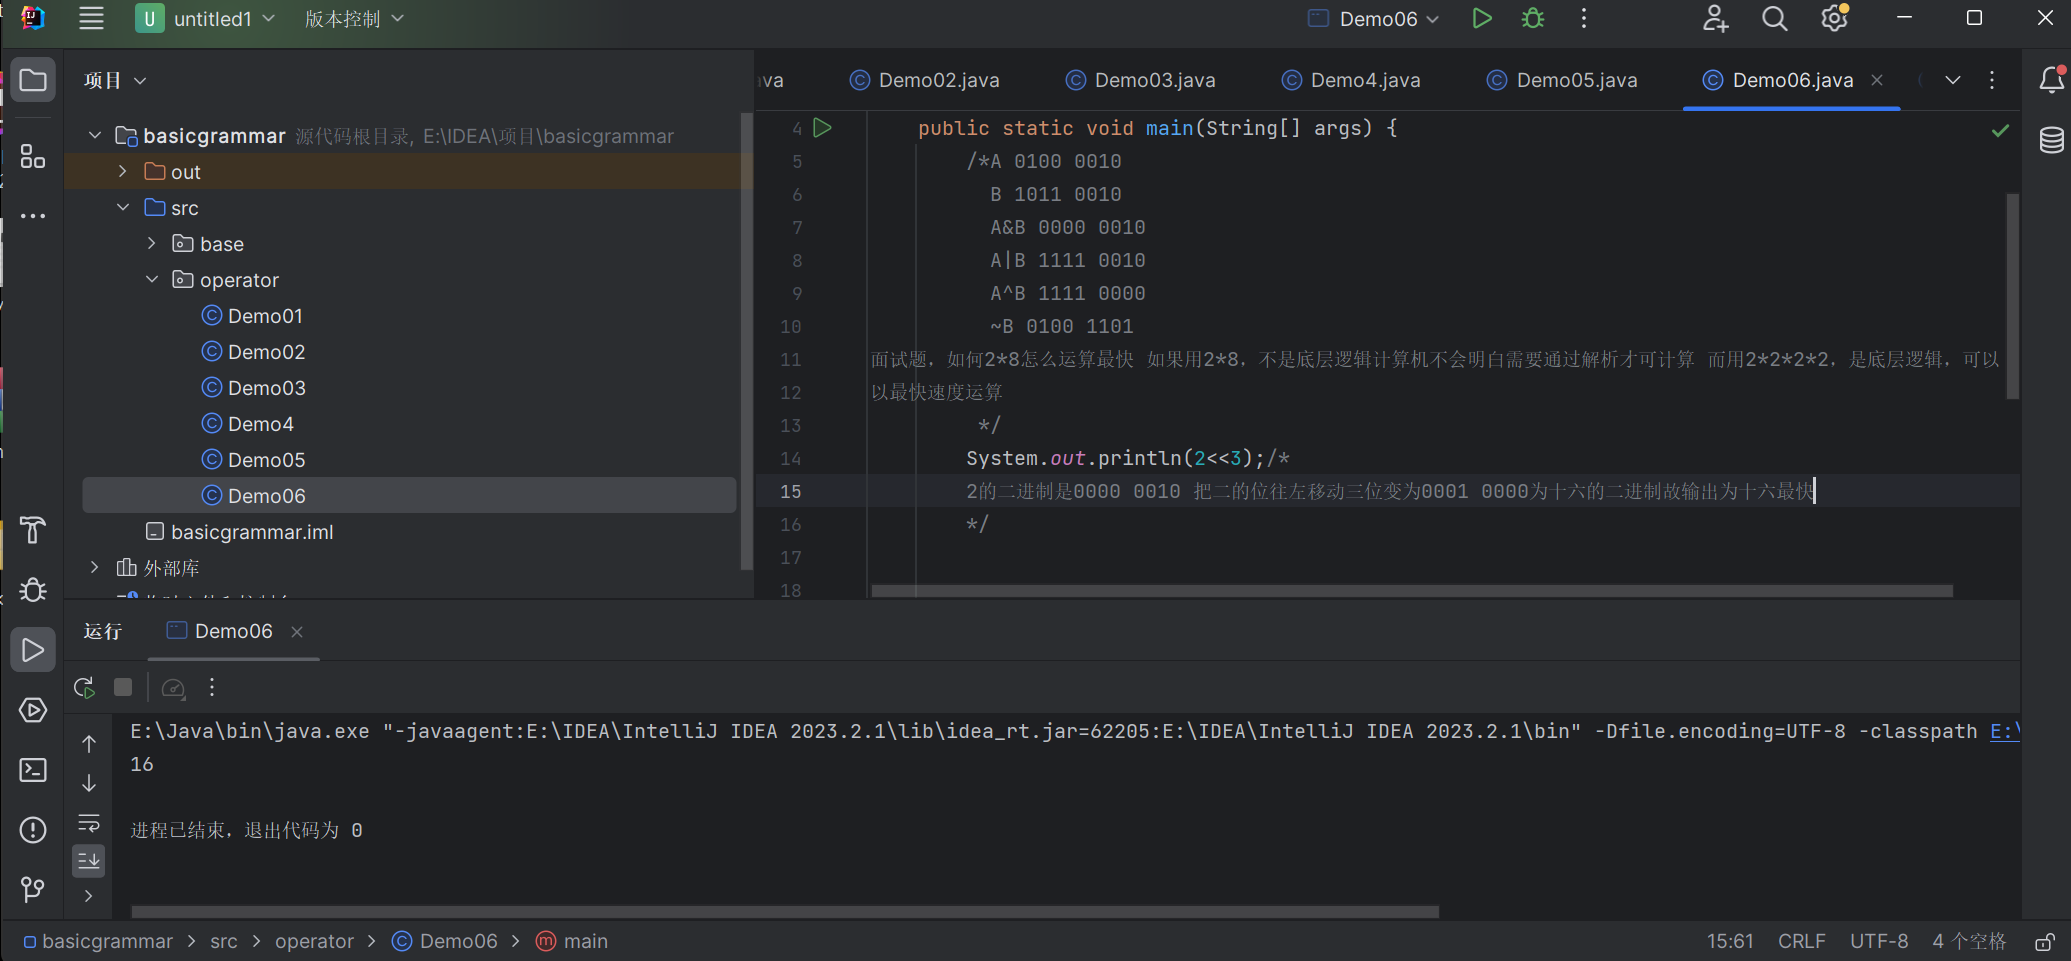Toggle scroll to end of console
The image size is (2071, 961).
[x=89, y=861]
